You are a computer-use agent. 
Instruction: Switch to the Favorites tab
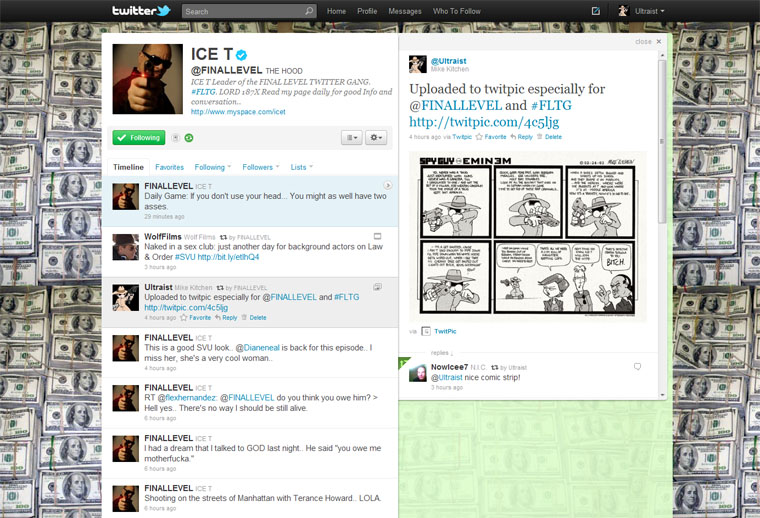(169, 167)
